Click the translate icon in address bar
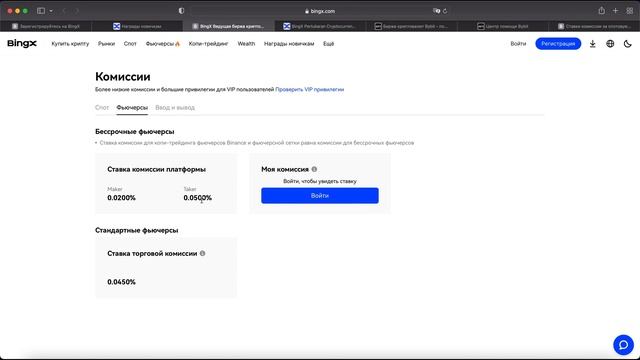This screenshot has height=360, width=640. coord(436,11)
